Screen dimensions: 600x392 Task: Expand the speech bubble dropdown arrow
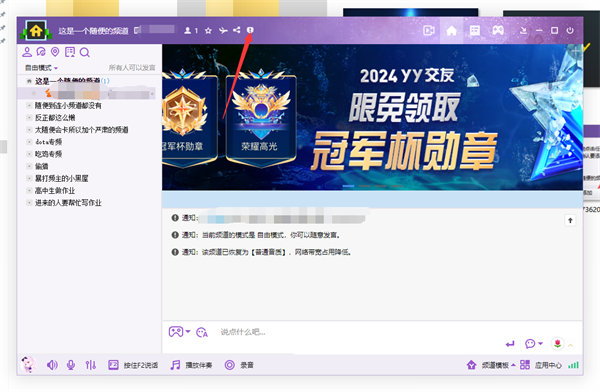pos(540,343)
